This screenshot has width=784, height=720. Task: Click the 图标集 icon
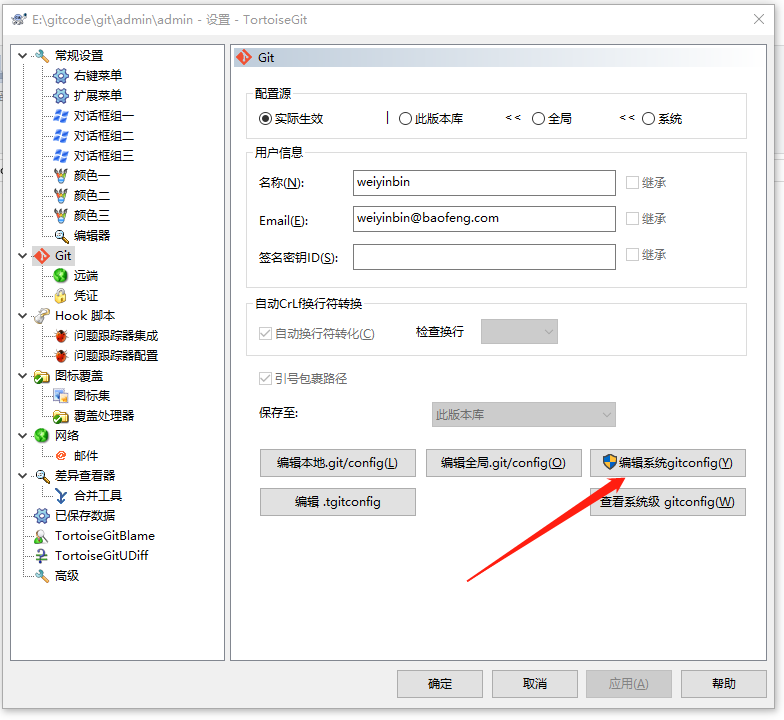60,396
